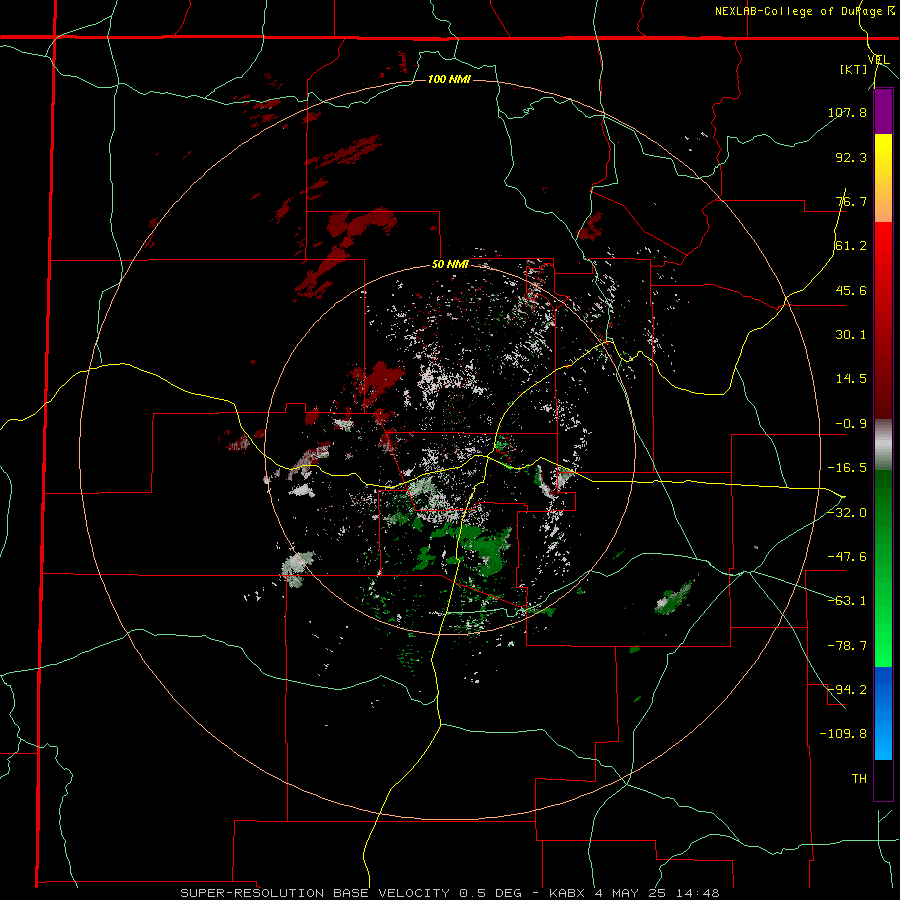Click the purple segment of the color bar
900x900 pixels.
coord(883,111)
